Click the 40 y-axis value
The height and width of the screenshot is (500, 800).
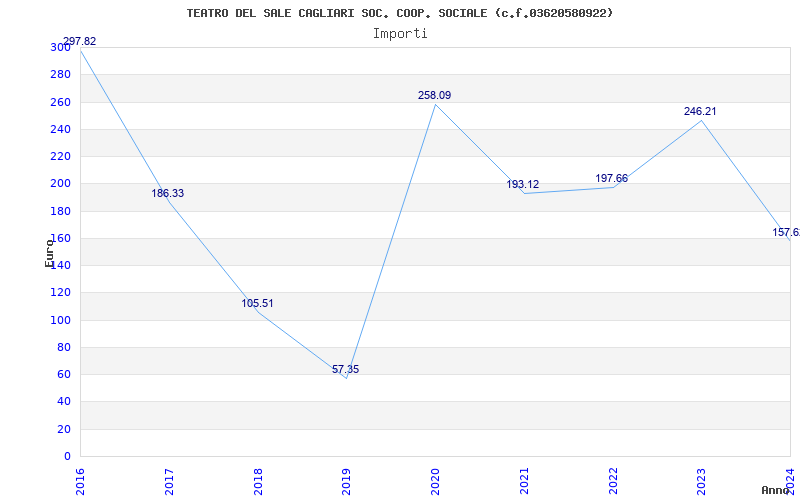pos(64,402)
